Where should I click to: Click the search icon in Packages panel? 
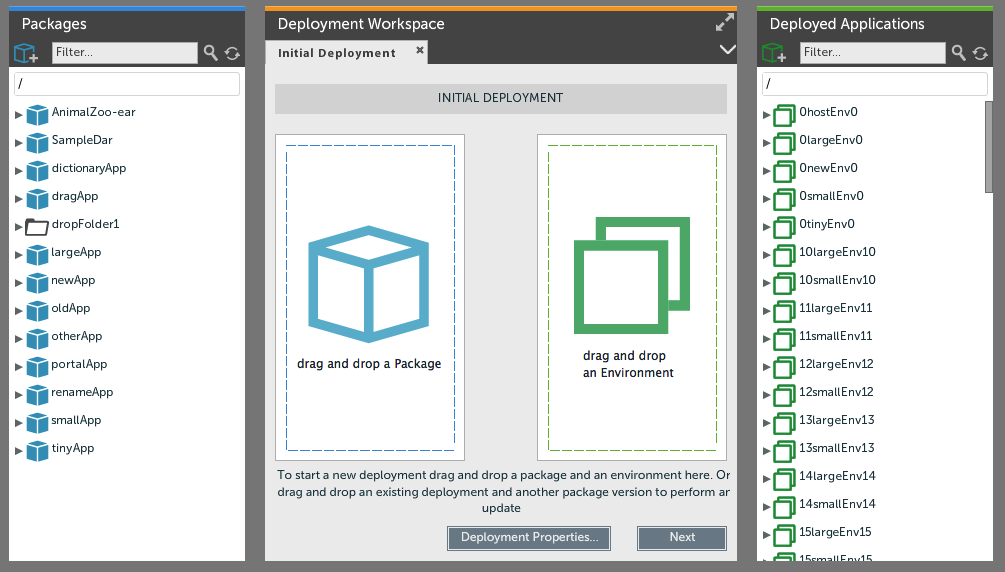pyautogui.click(x=211, y=53)
